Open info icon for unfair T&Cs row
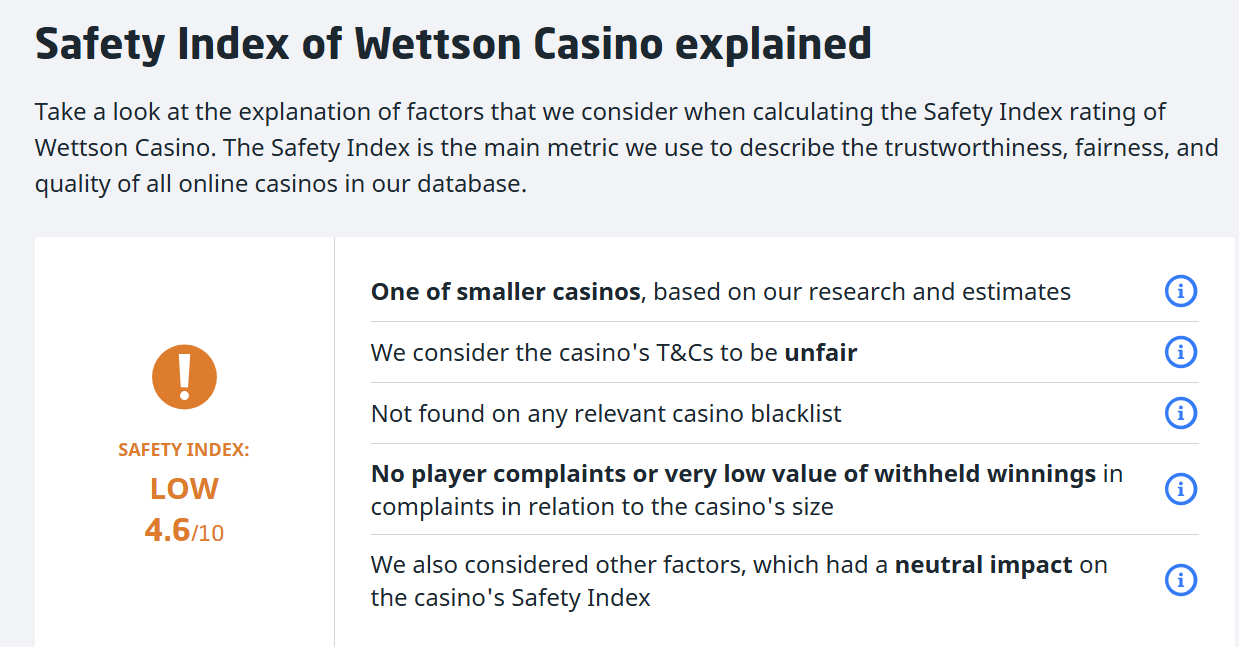Viewport: 1239px width, 647px height. tap(1180, 352)
